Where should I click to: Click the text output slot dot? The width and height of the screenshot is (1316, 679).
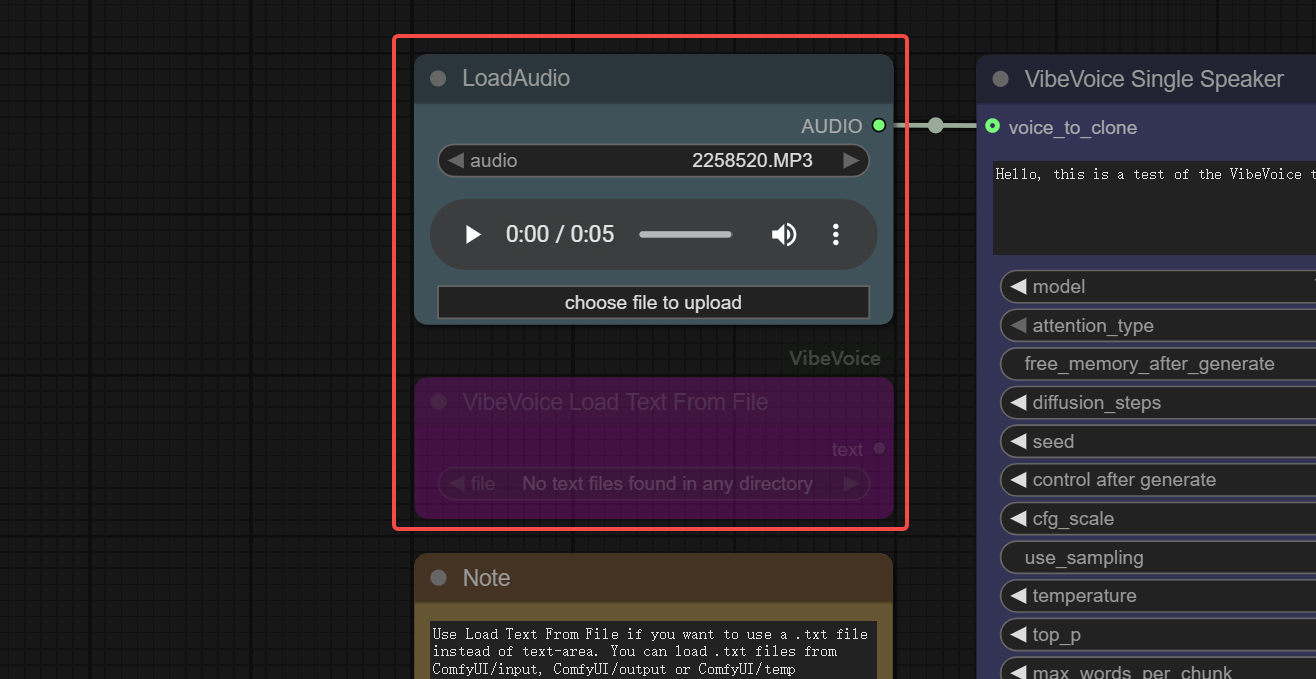879,449
